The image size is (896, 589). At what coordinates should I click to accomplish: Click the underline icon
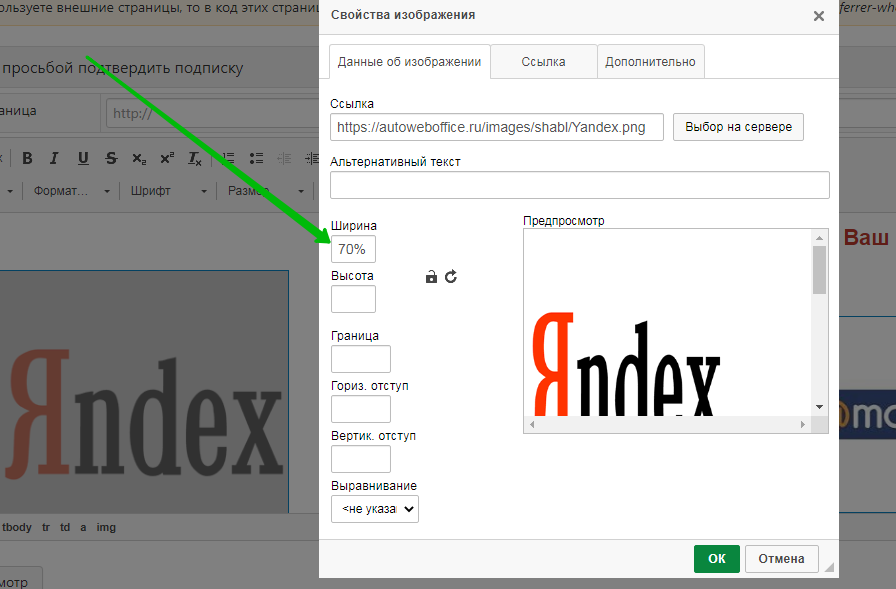click(x=83, y=158)
